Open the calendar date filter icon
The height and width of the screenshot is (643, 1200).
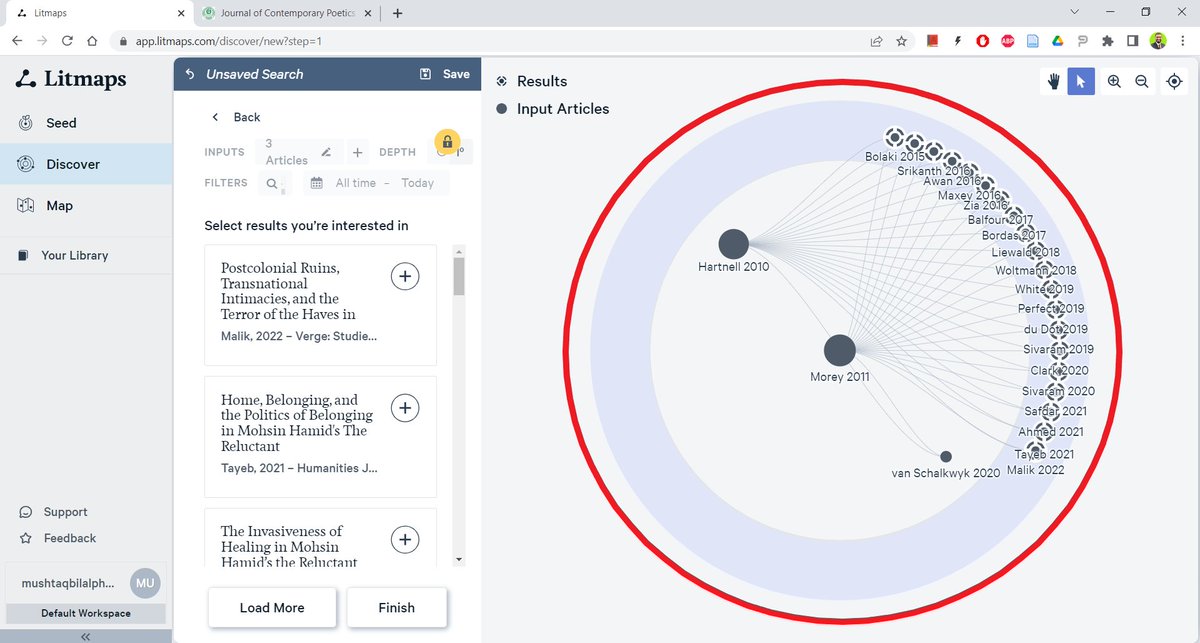[316, 182]
